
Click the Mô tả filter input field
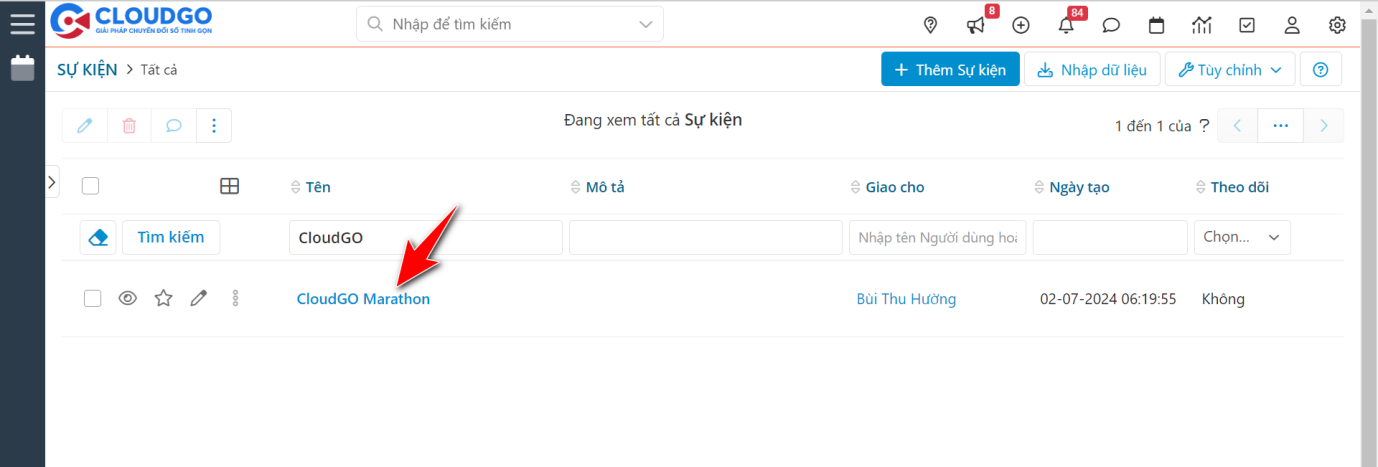coord(705,238)
